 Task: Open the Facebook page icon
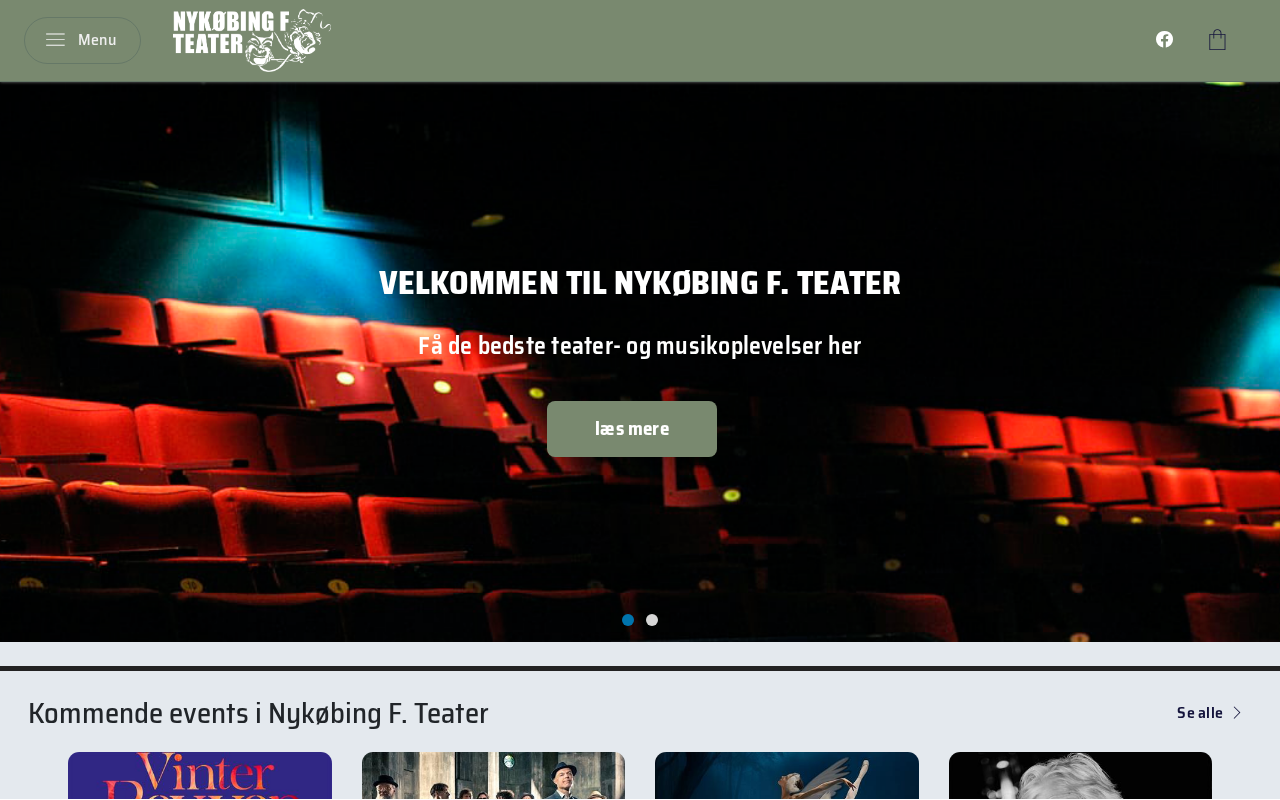(x=1164, y=39)
